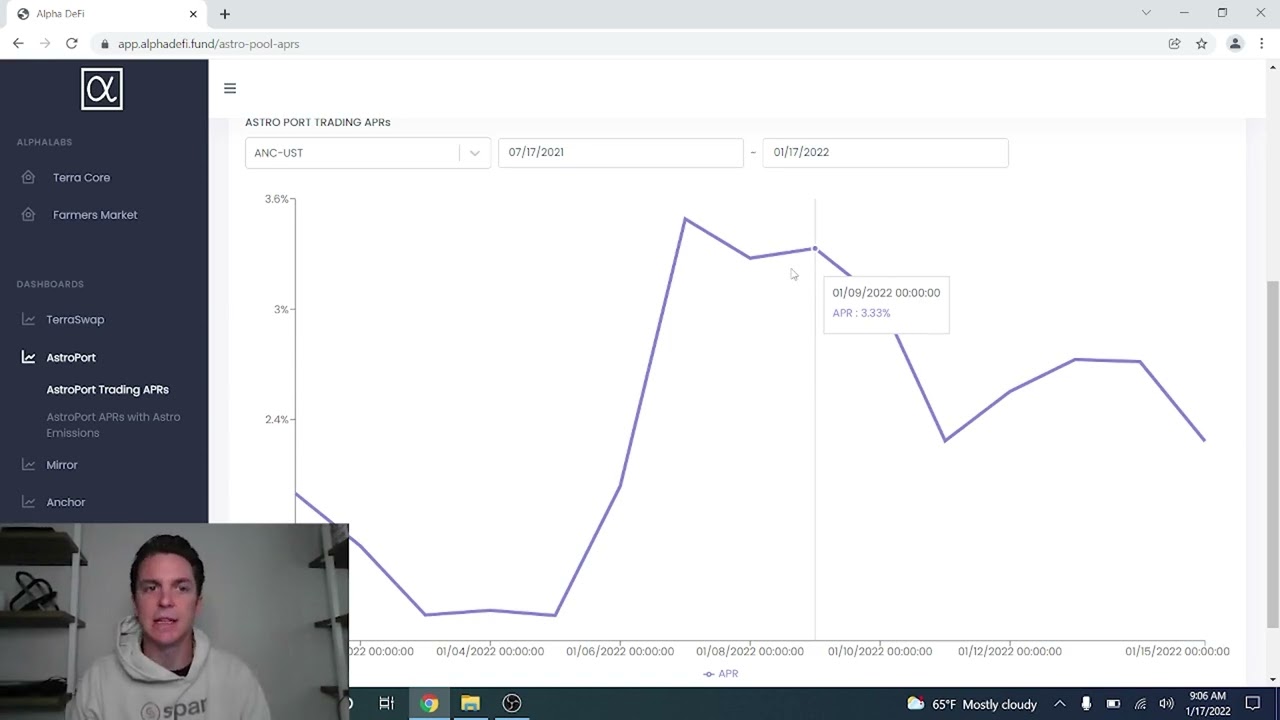The height and width of the screenshot is (720, 1280).
Task: Show hidden system tray icons
Action: pyautogui.click(x=1060, y=704)
